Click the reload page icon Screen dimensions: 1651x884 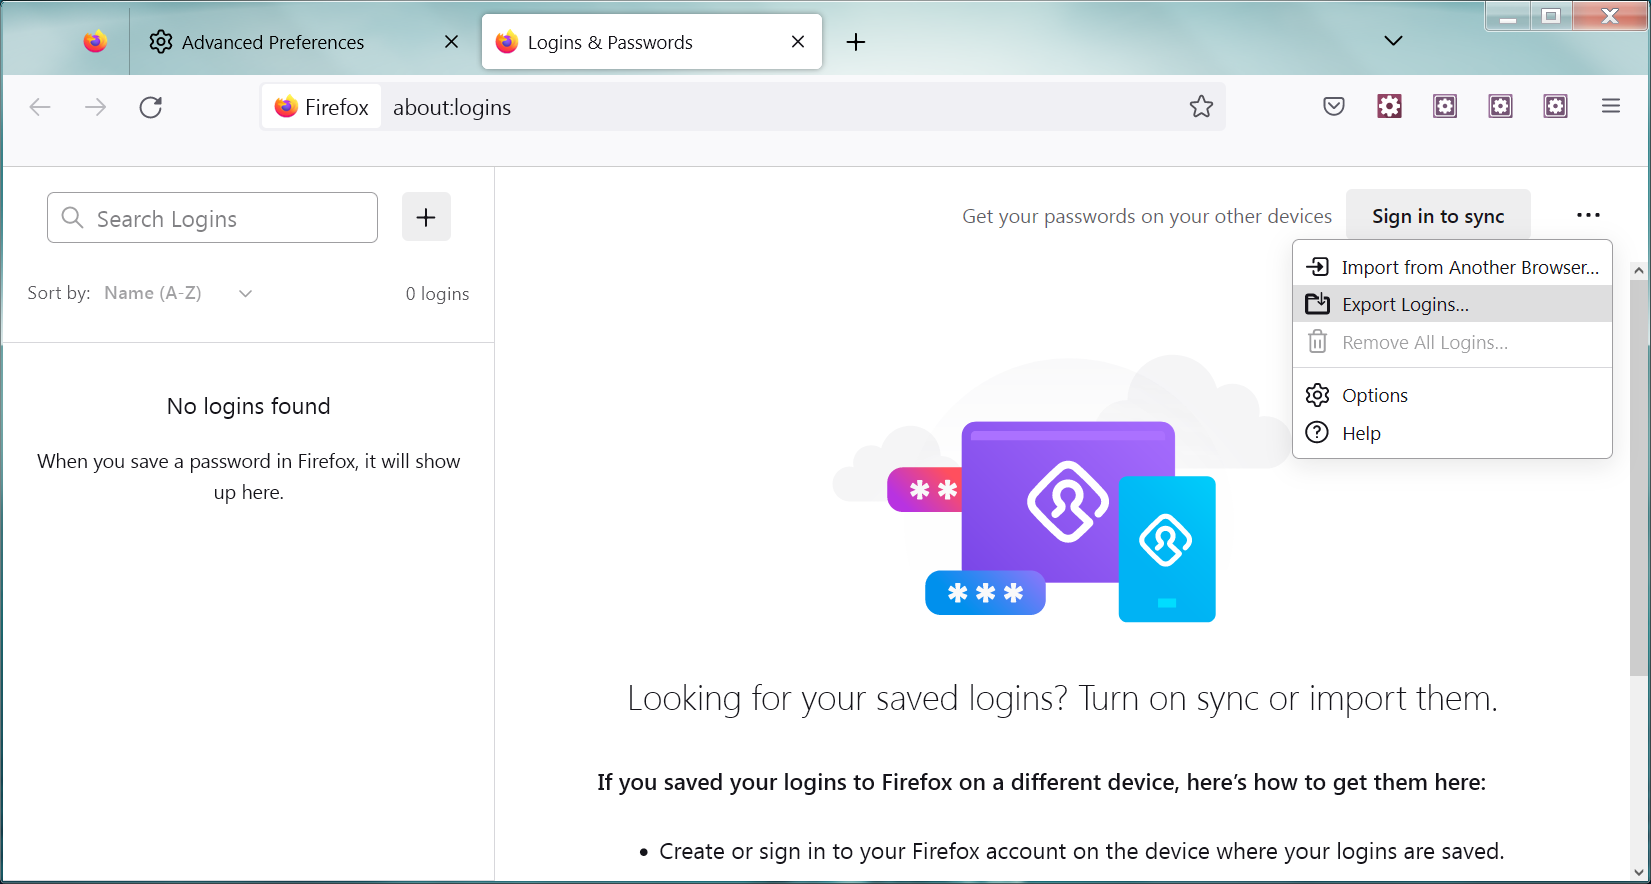tap(151, 107)
